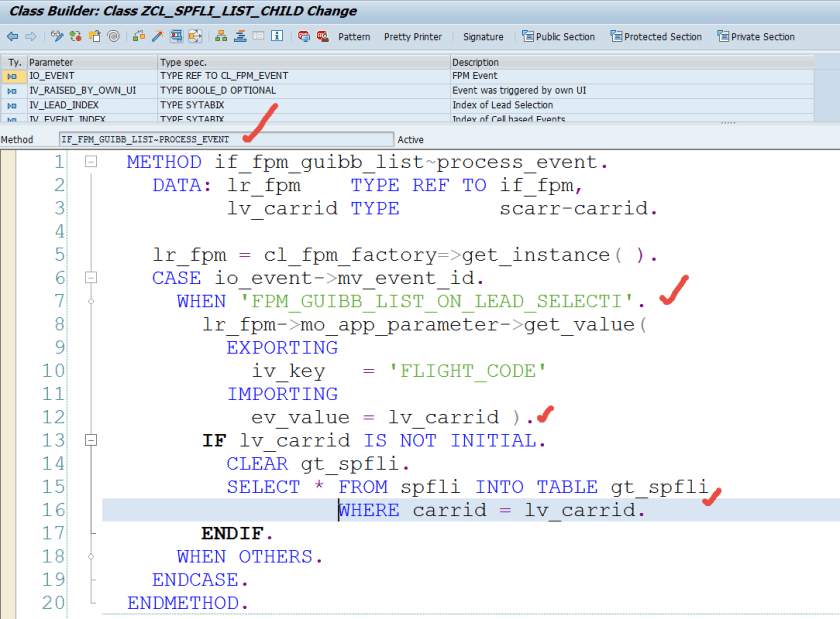The image size is (840, 619).
Task: Click the Set/Delete Session Breakpoint icon
Action: [x=304, y=36]
